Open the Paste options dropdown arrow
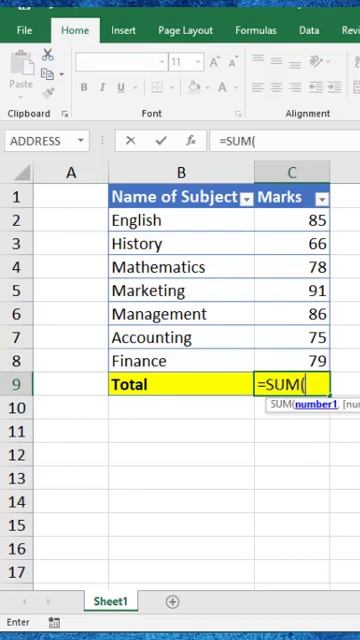This screenshot has height=640, width=360. [21, 98]
